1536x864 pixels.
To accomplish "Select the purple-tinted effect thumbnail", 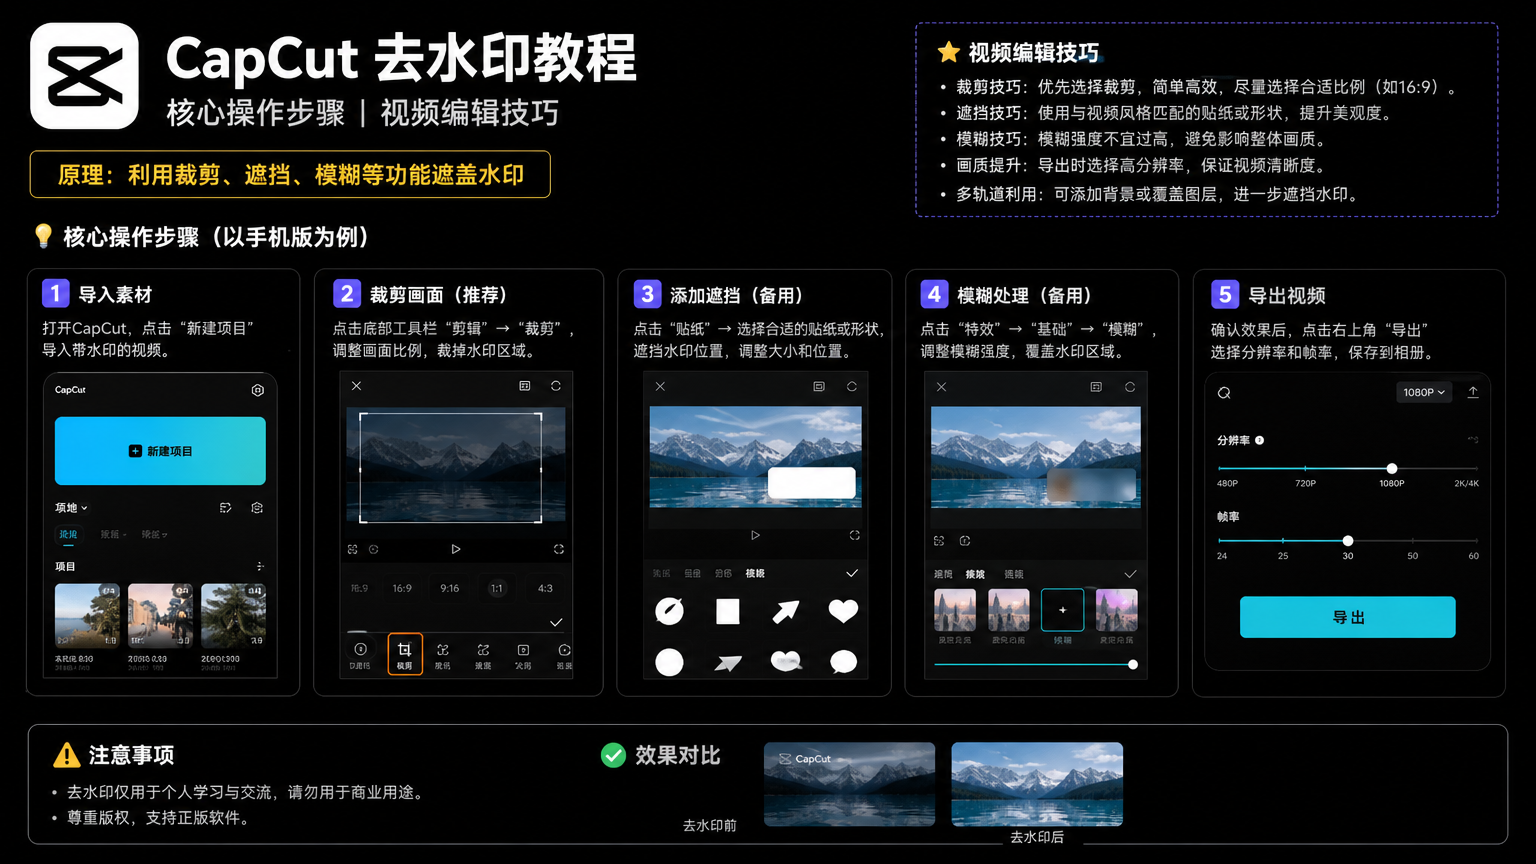I will (1117, 610).
